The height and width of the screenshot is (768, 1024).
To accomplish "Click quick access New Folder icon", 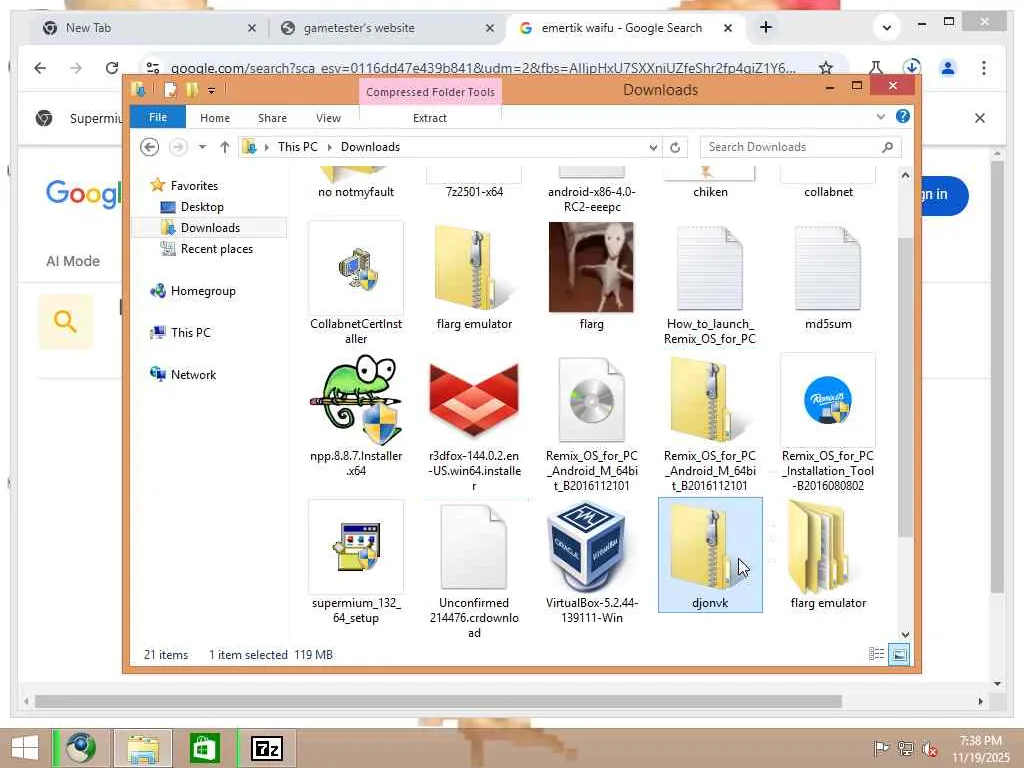I will pyautogui.click(x=192, y=90).
